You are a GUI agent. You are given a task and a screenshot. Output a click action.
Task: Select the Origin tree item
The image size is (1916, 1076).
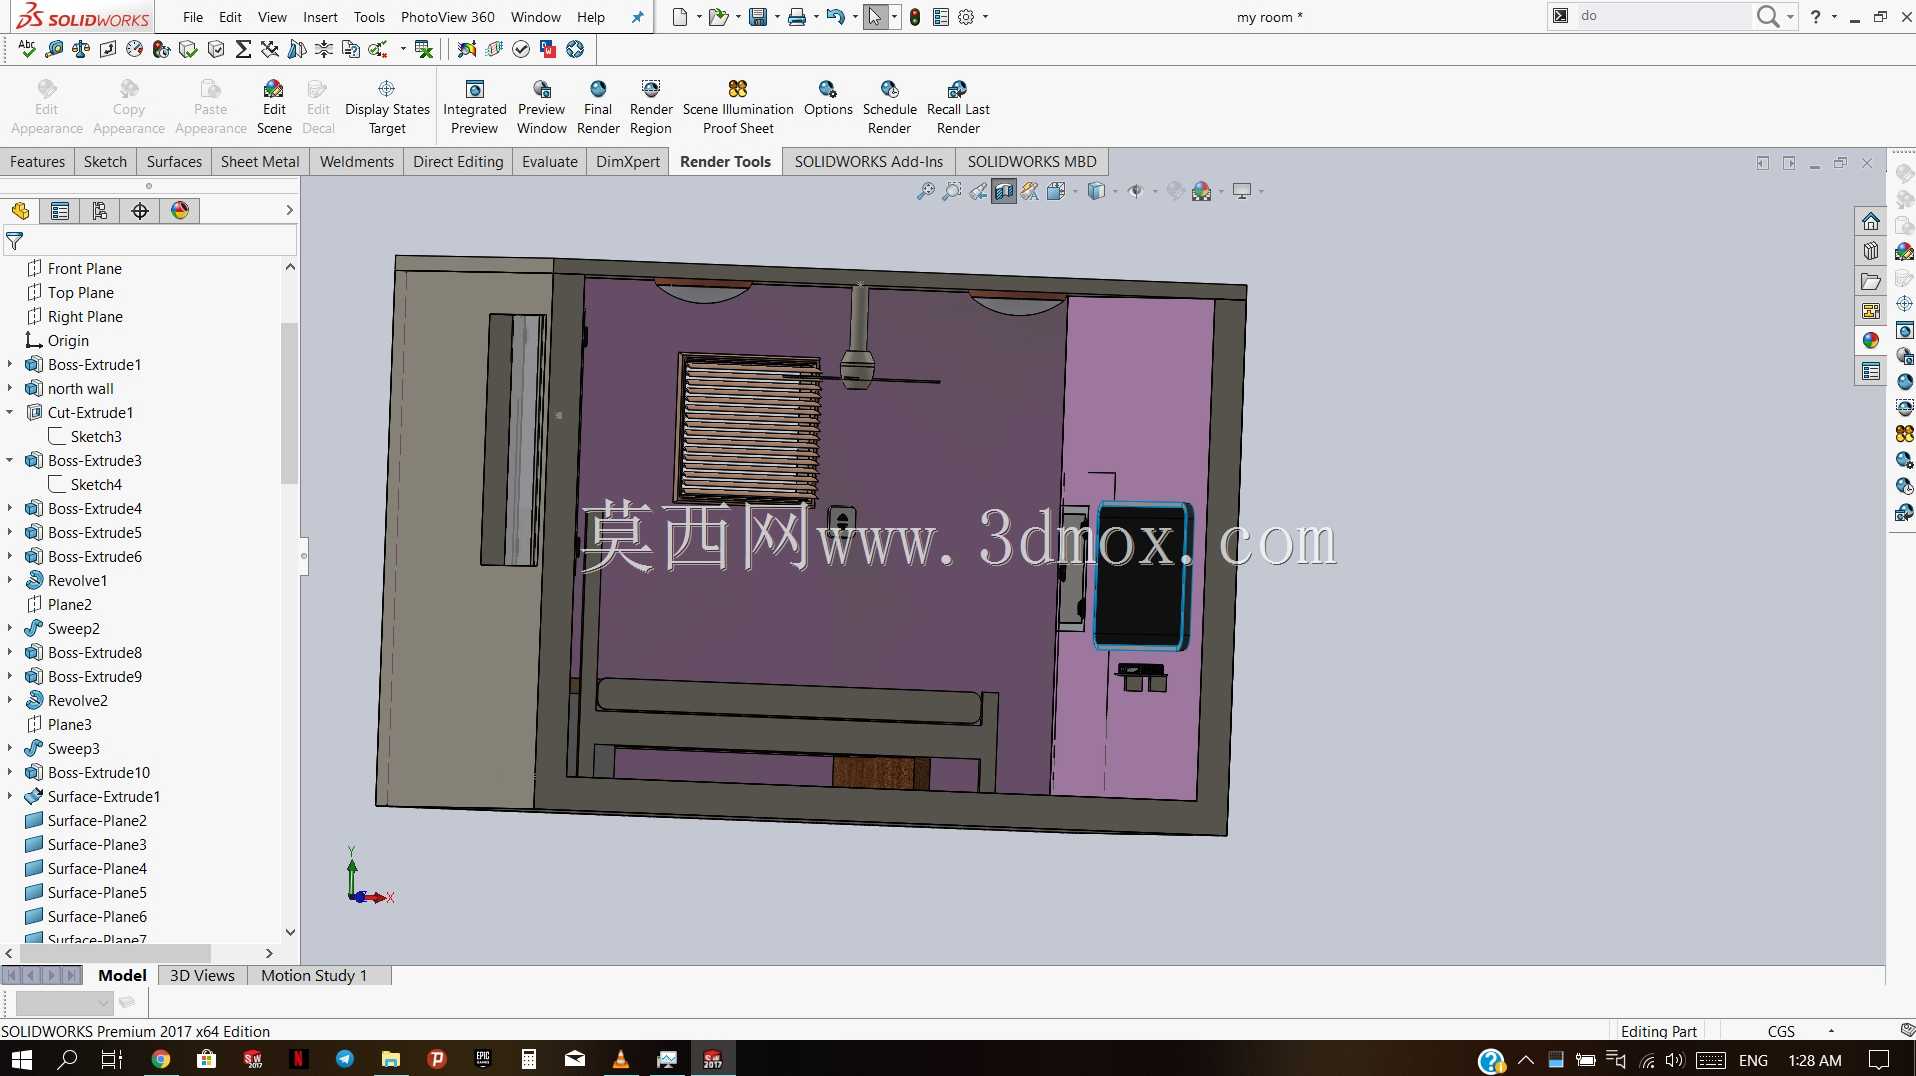68,341
